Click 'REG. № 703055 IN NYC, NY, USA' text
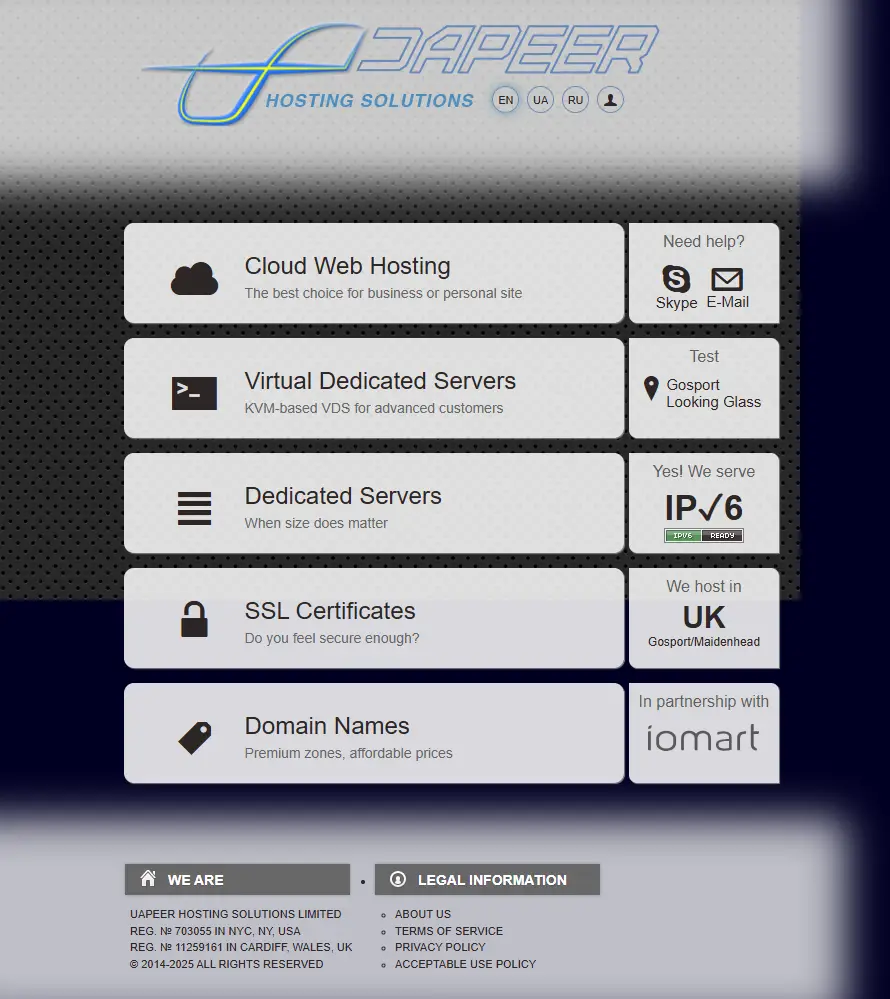Viewport: 890px width, 999px height. [215, 931]
